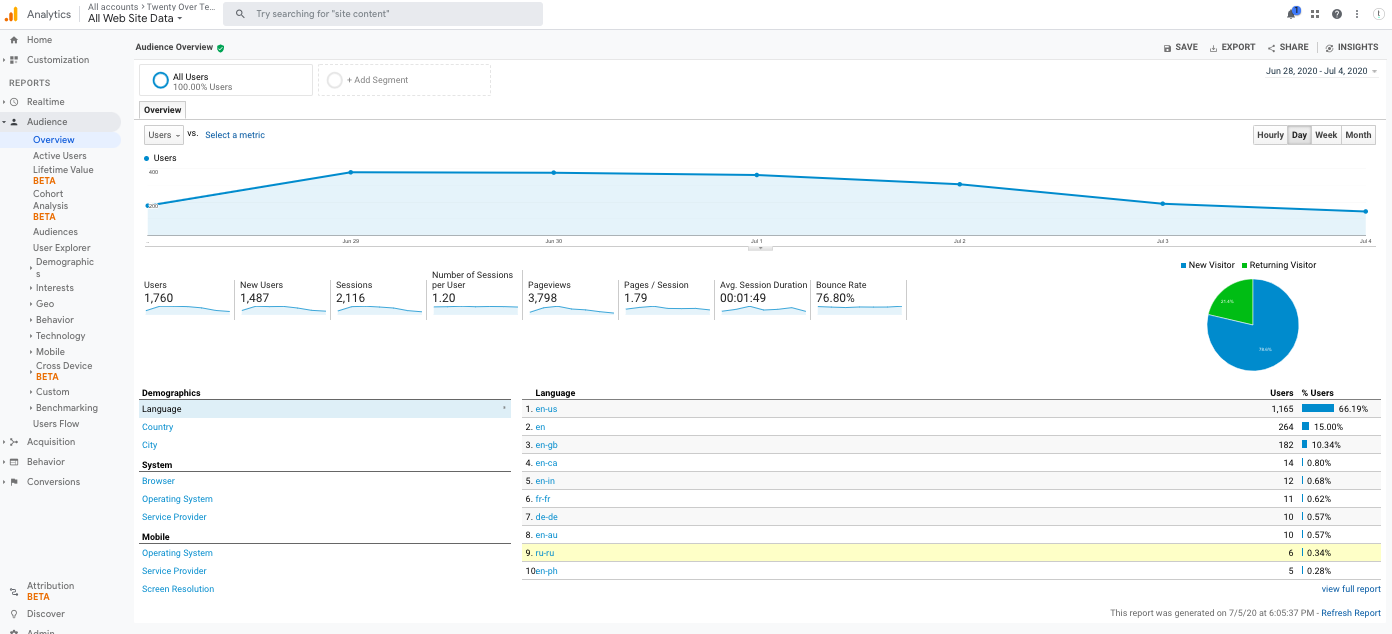Click the notifications bell icon
The width and height of the screenshot is (1392, 634).
[1292, 14]
